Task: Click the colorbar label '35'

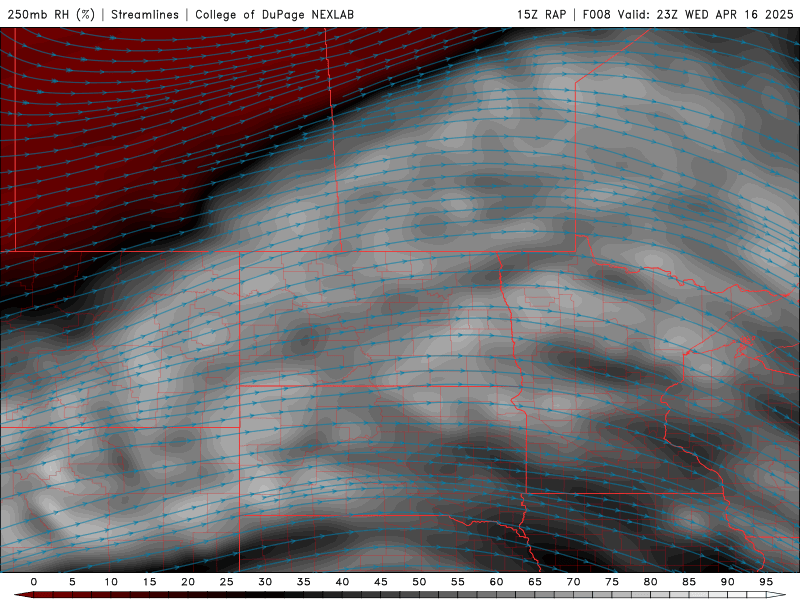Action: 304,582
